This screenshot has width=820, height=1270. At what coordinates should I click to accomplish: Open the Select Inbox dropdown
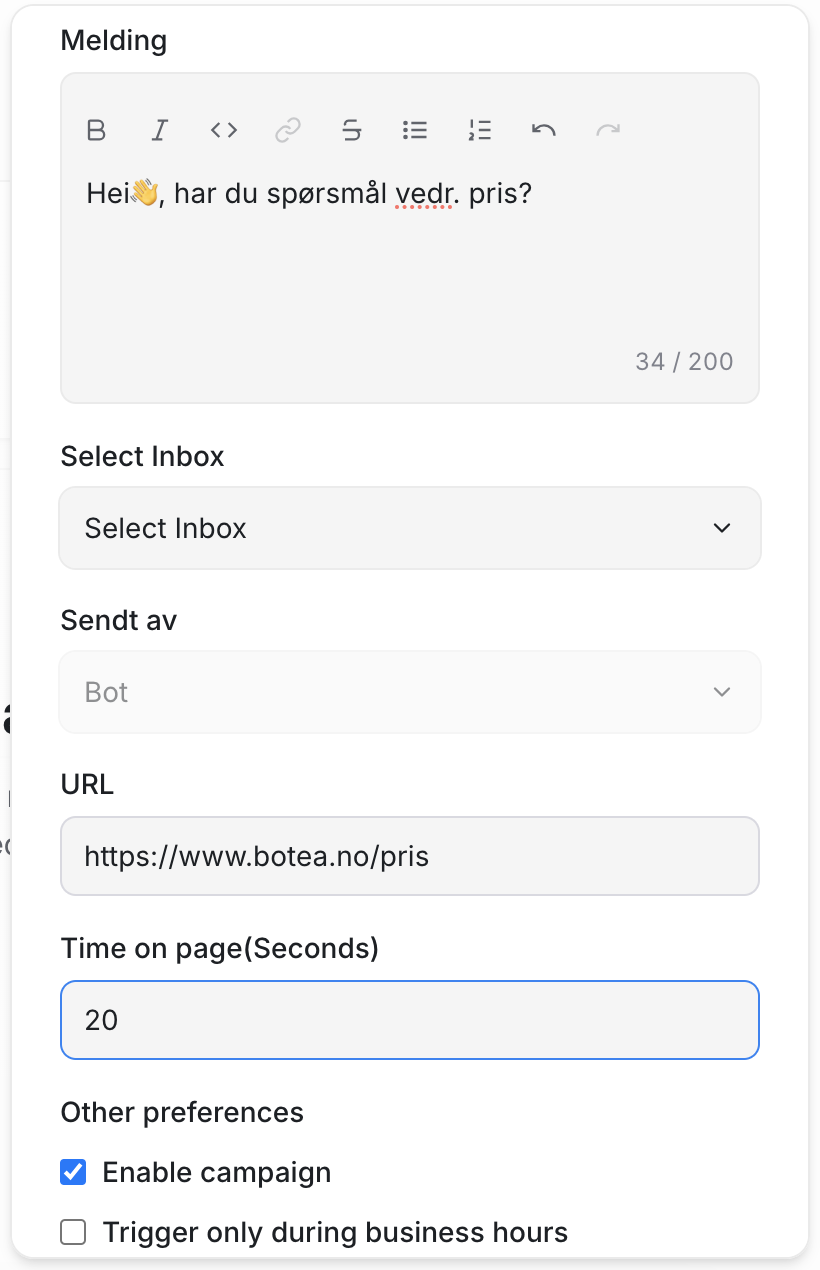pyautogui.click(x=410, y=528)
